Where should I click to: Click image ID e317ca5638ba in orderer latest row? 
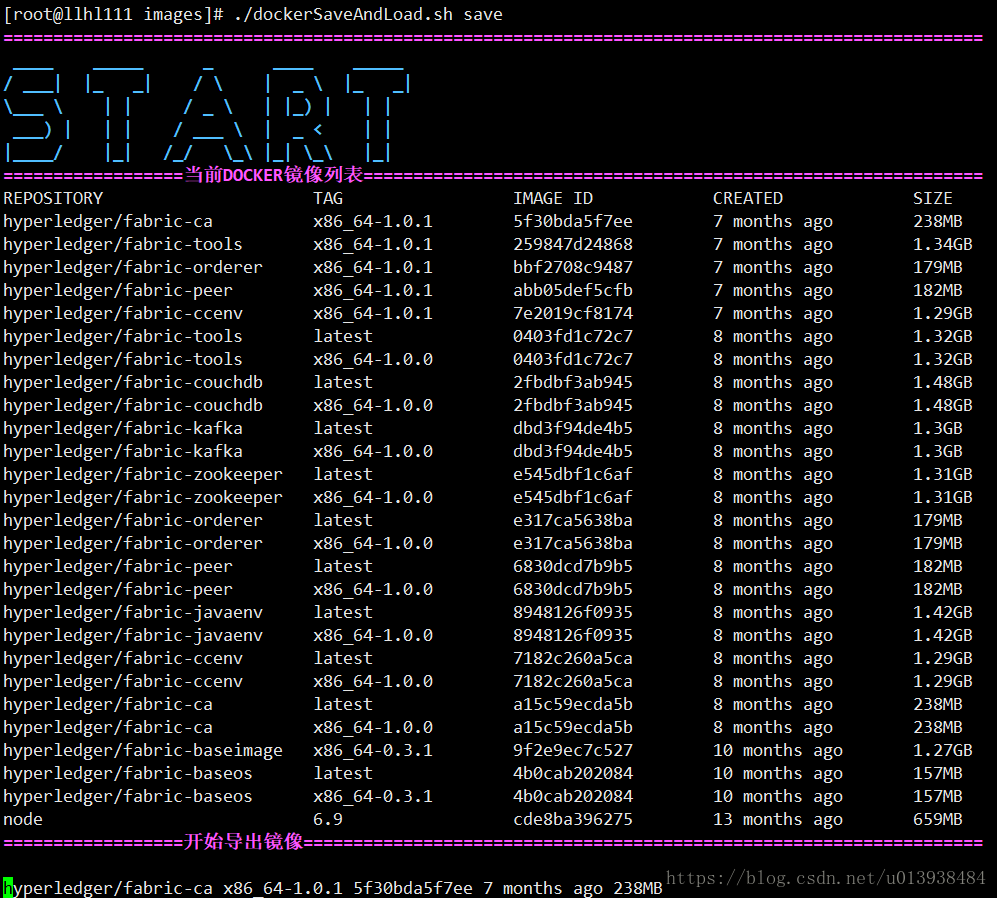click(572, 520)
